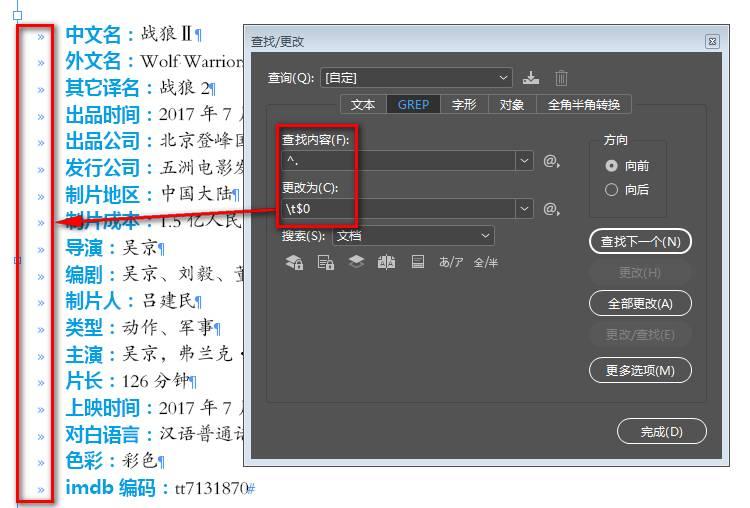The height and width of the screenshot is (508, 750).
Task: Click the 出品时间 label in the document
Action: (102, 115)
